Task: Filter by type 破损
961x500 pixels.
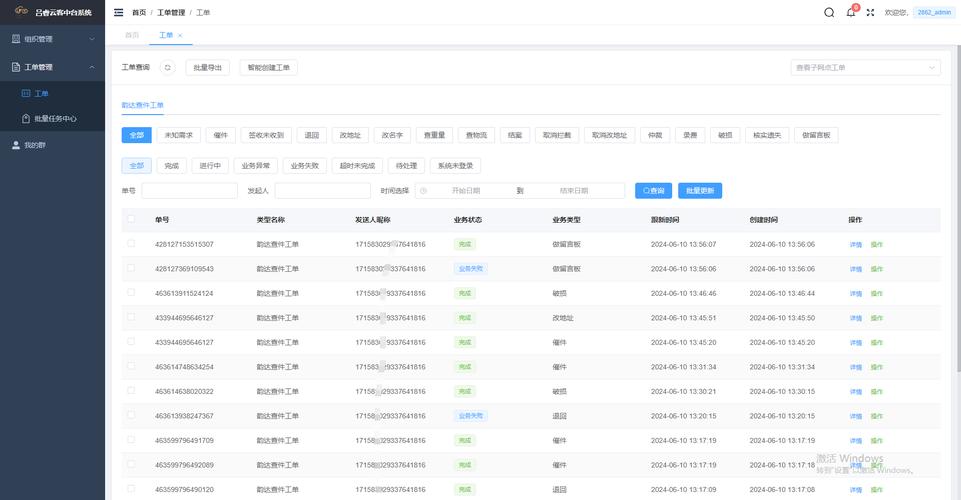Action: 725,135
